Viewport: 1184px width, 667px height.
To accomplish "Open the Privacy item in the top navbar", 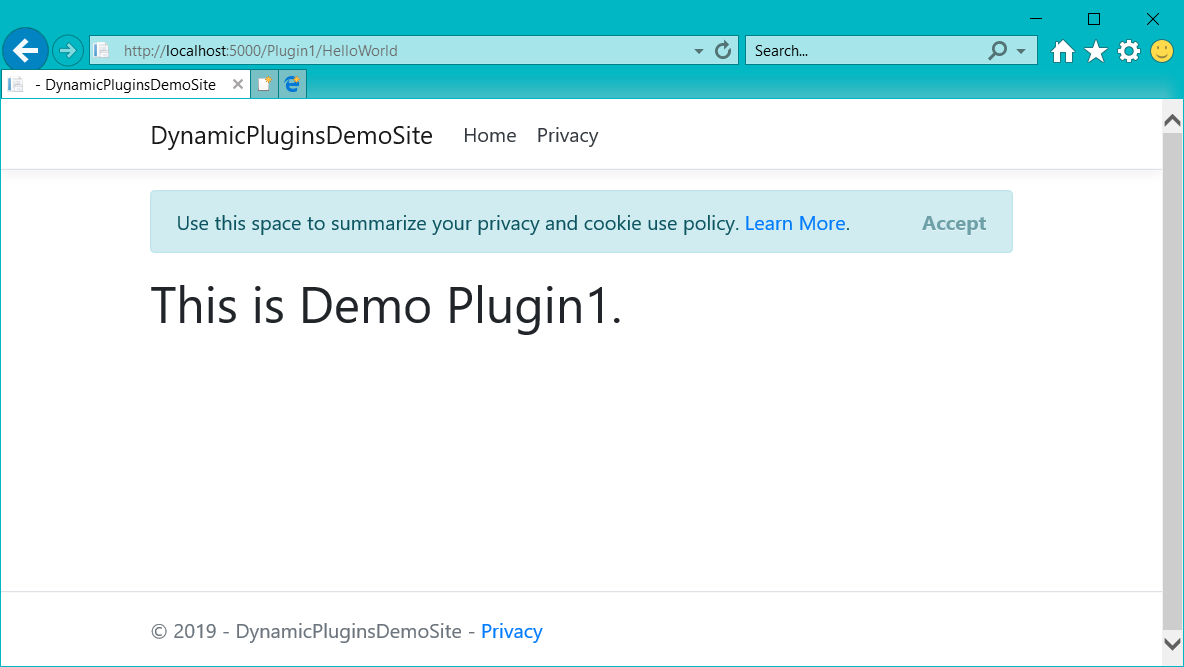I will pyautogui.click(x=567, y=136).
